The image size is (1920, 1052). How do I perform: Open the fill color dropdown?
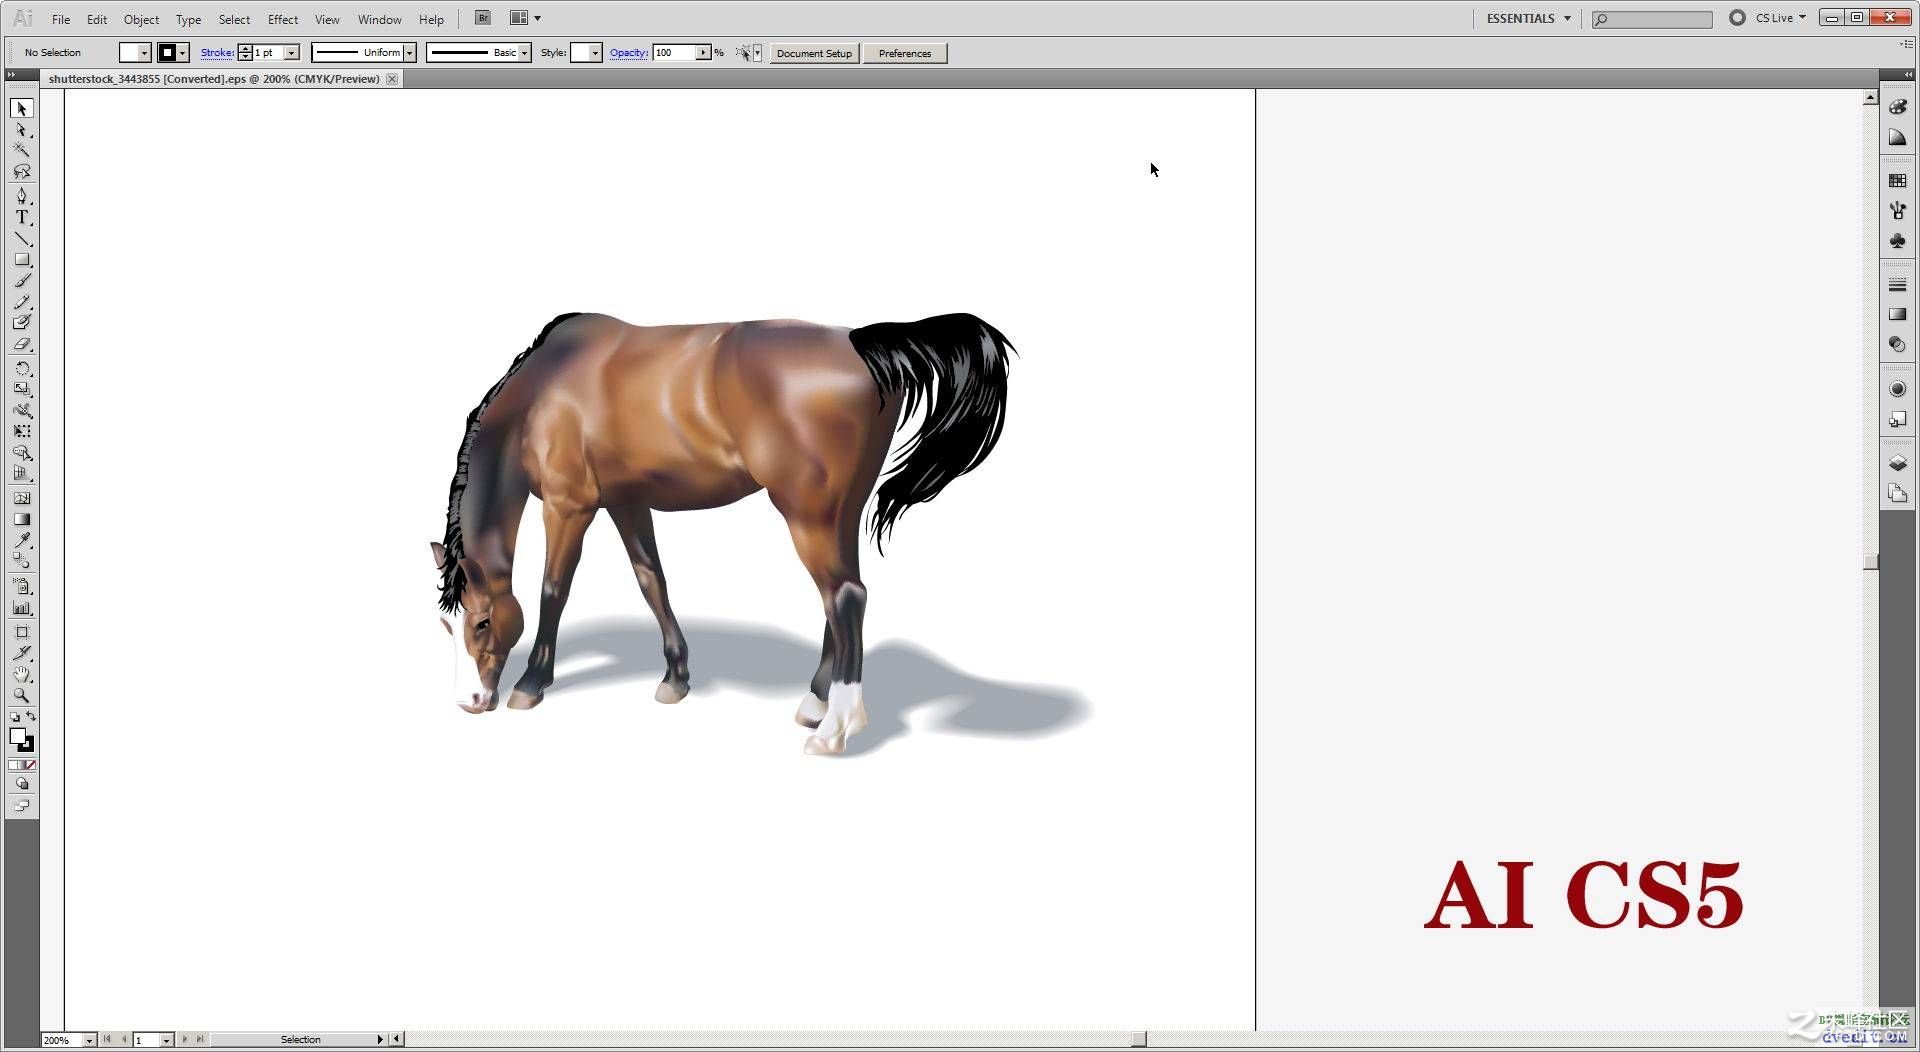pyautogui.click(x=144, y=53)
